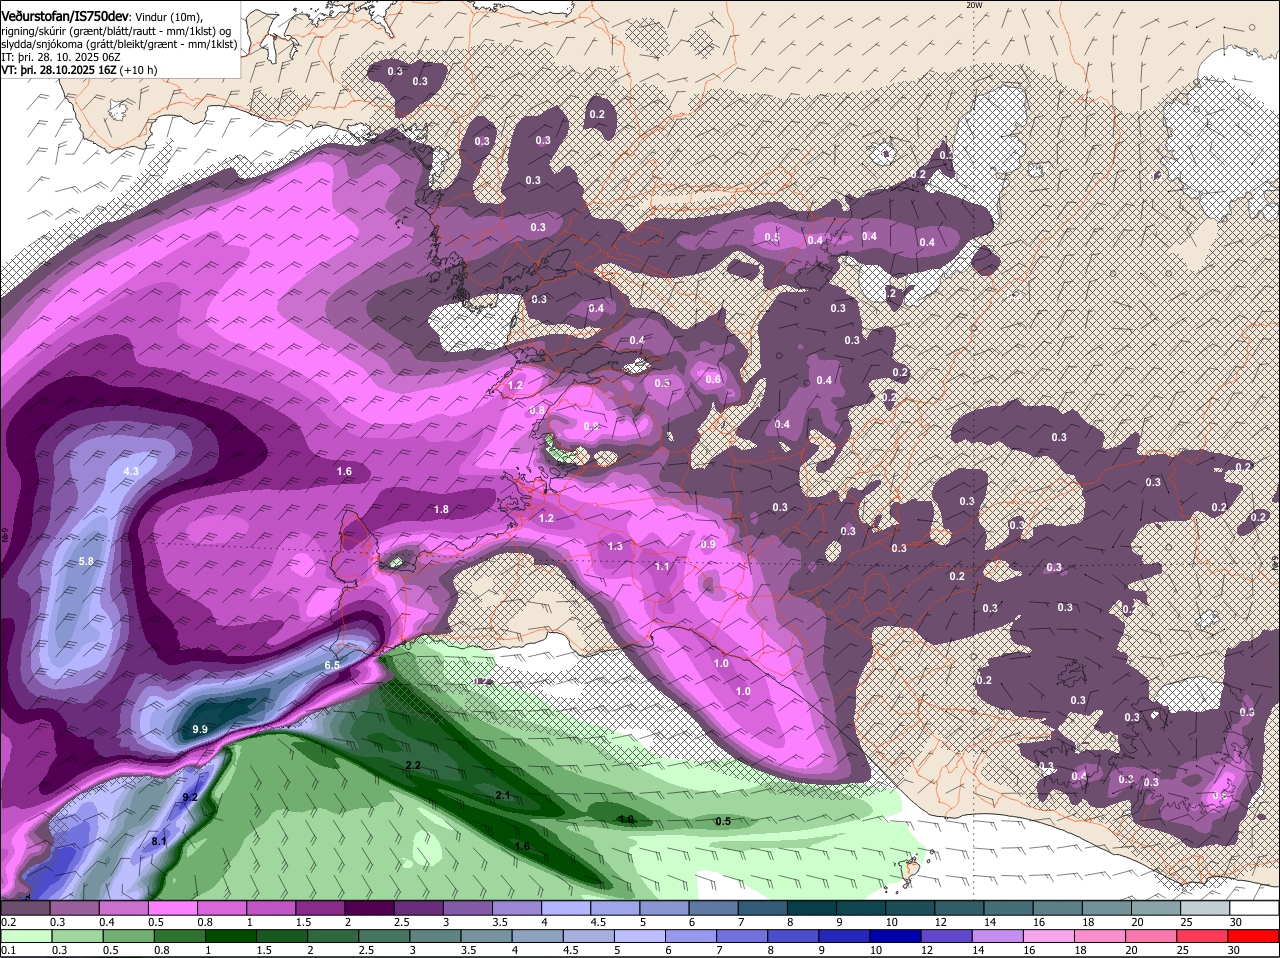This screenshot has height=958, width=1280.
Task: Click the dark green 1–1.5 swatch in lower legend
Action: (x=230, y=937)
